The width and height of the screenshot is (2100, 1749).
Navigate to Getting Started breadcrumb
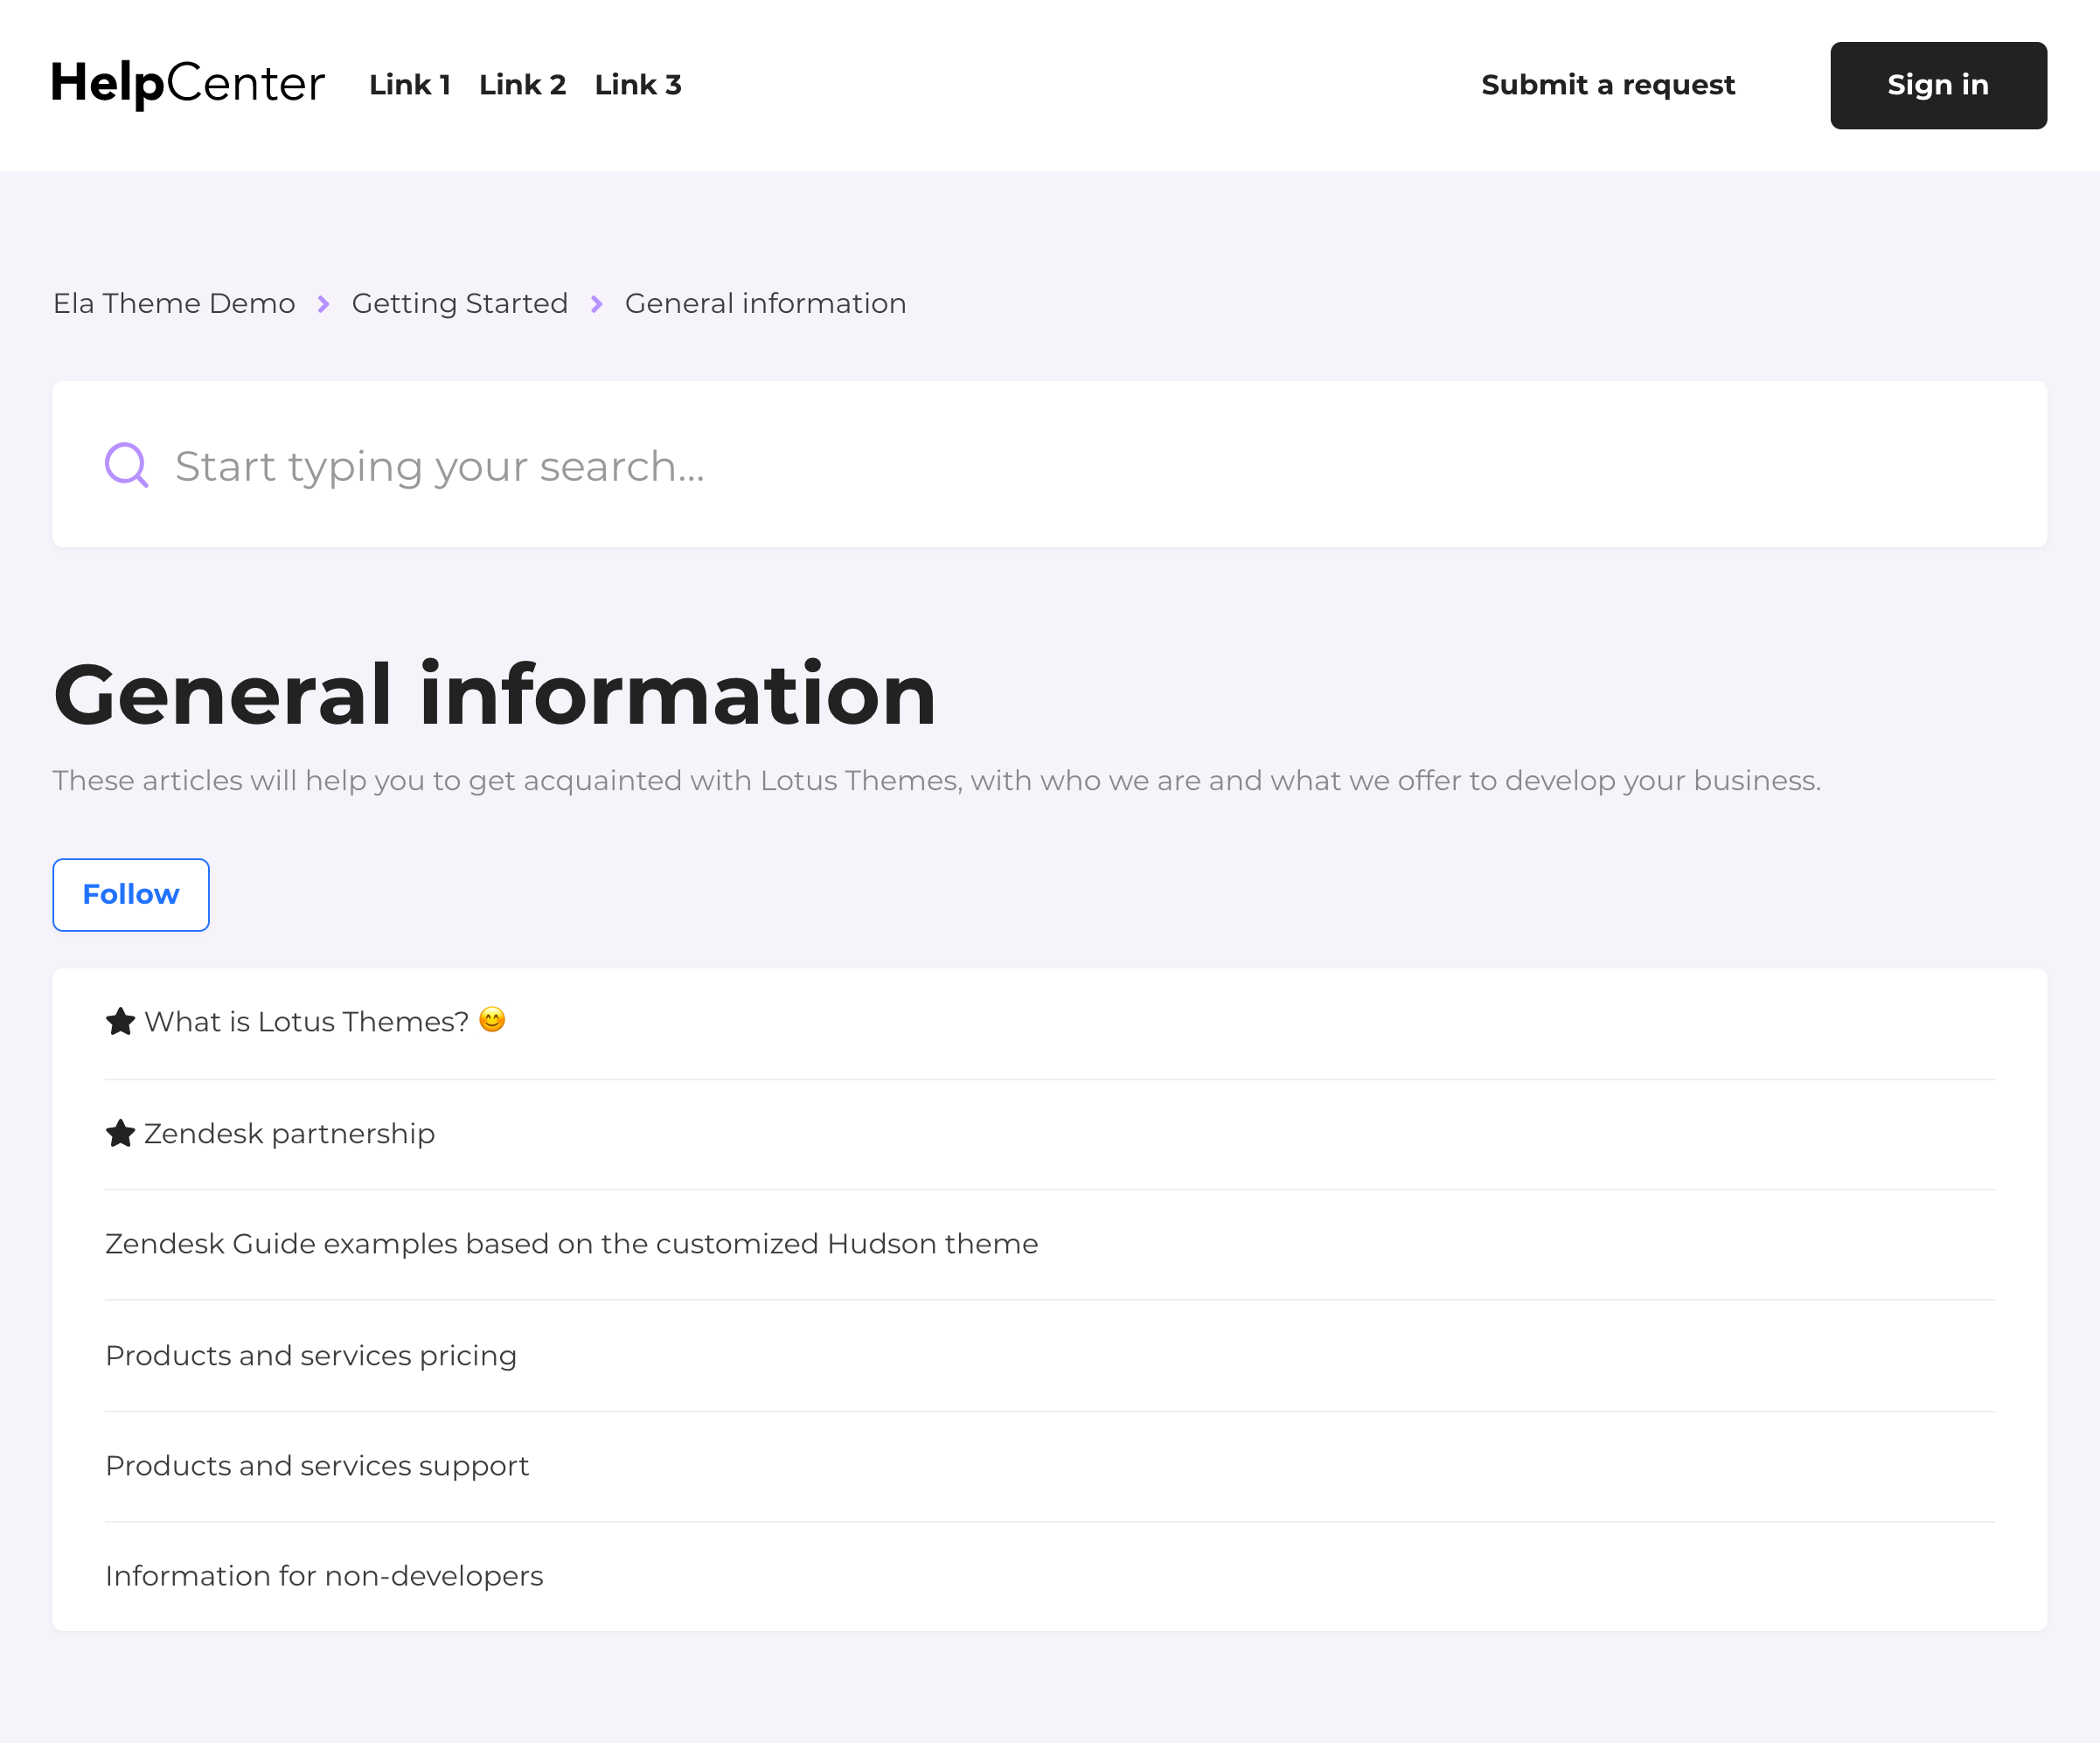pyautogui.click(x=460, y=304)
